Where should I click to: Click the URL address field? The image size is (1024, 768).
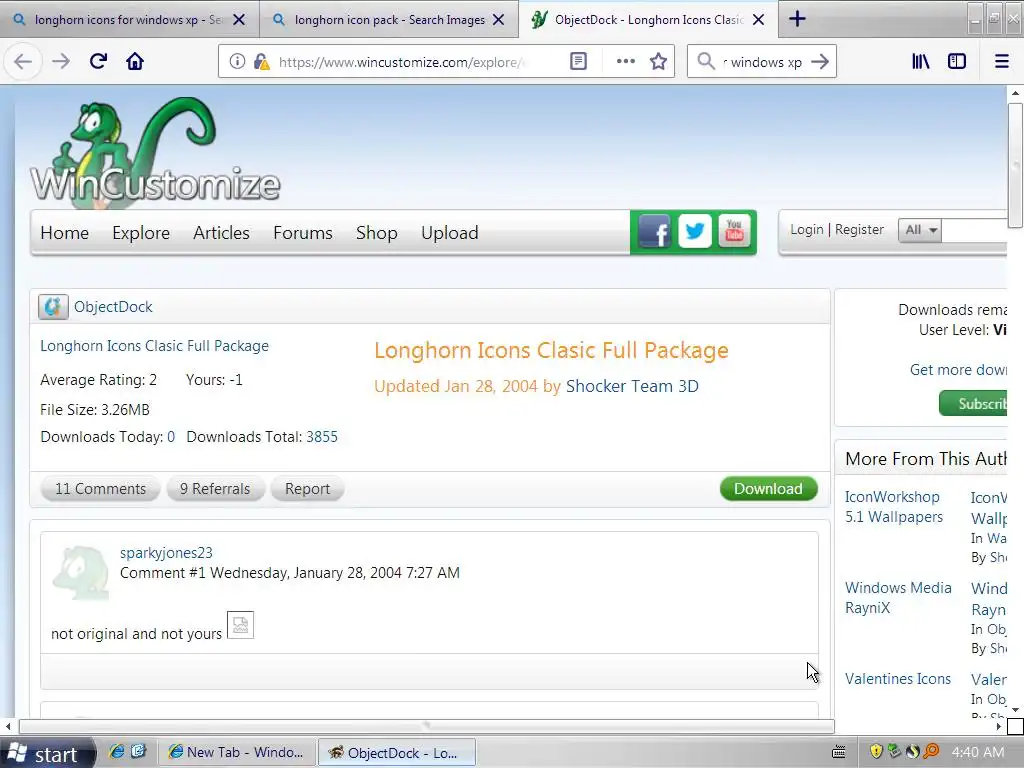pyautogui.click(x=400, y=62)
